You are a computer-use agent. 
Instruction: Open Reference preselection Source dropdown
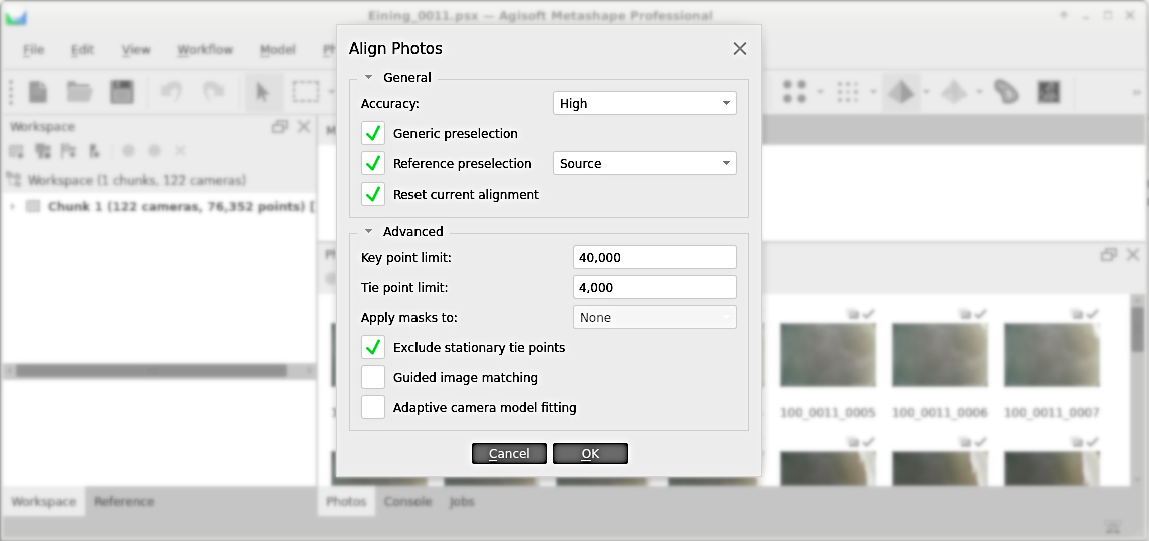coord(644,163)
